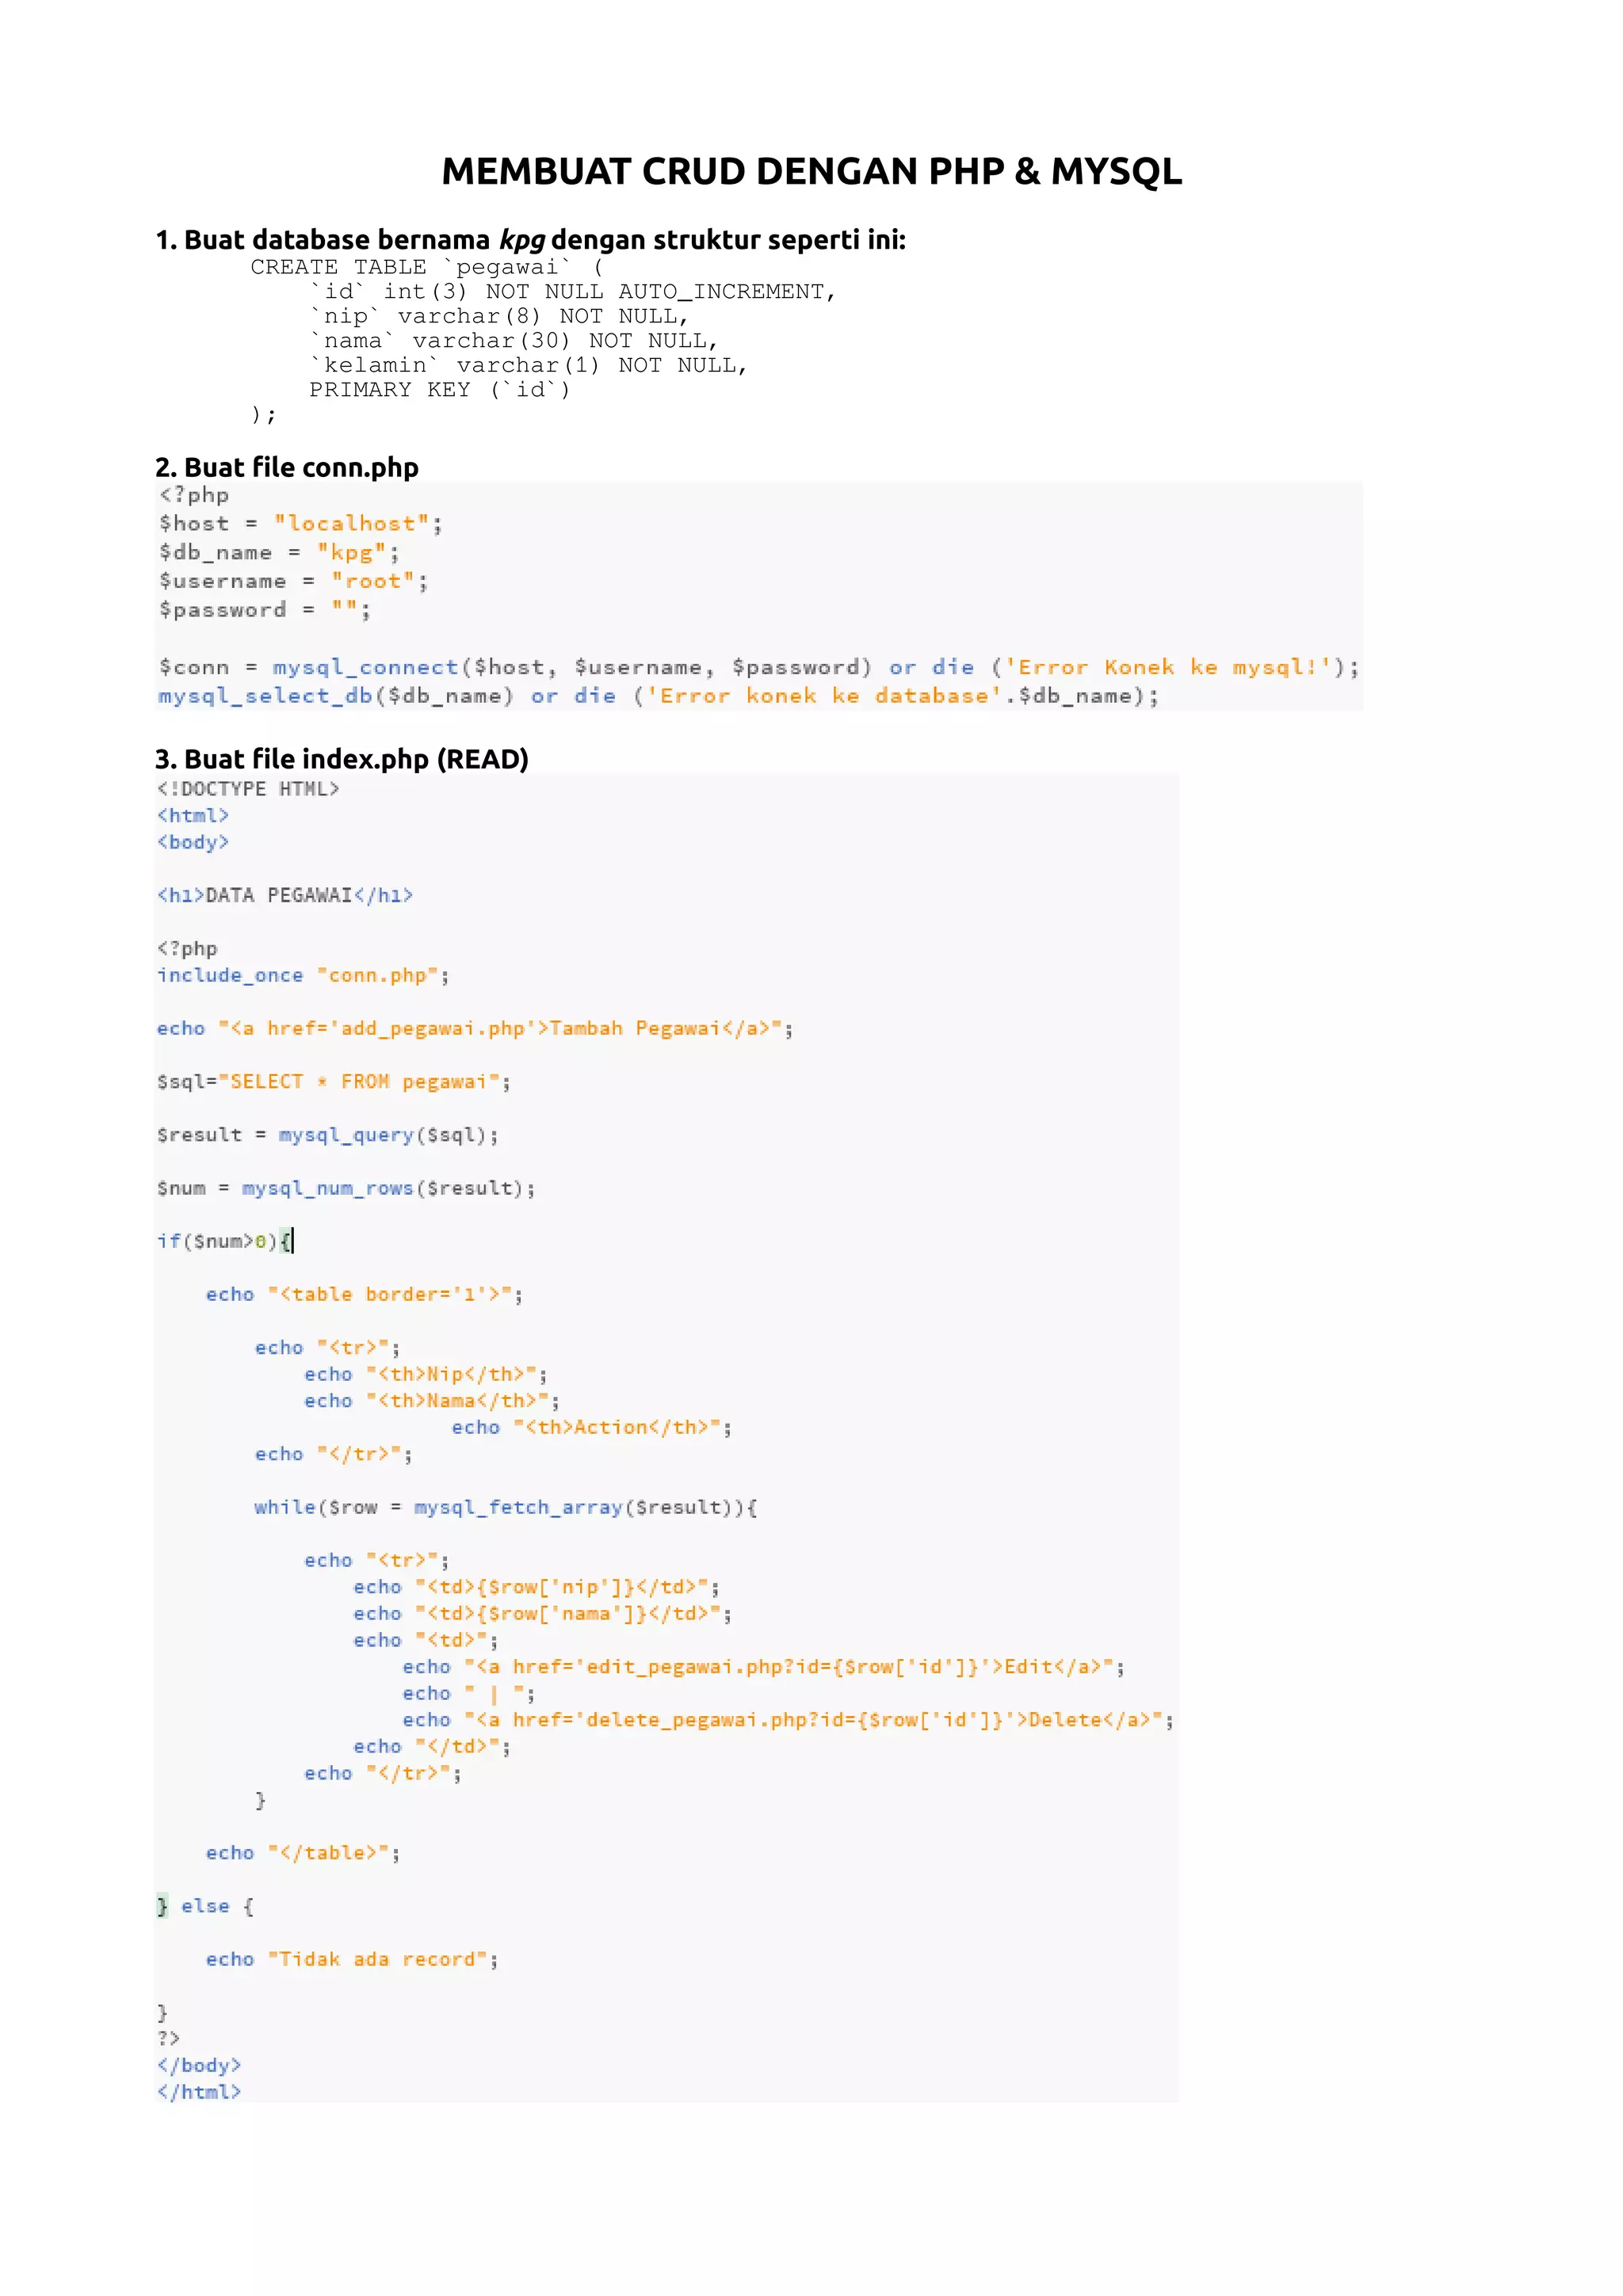Click the line '$password = "";'
The width and height of the screenshot is (1623, 2296).
[265, 609]
